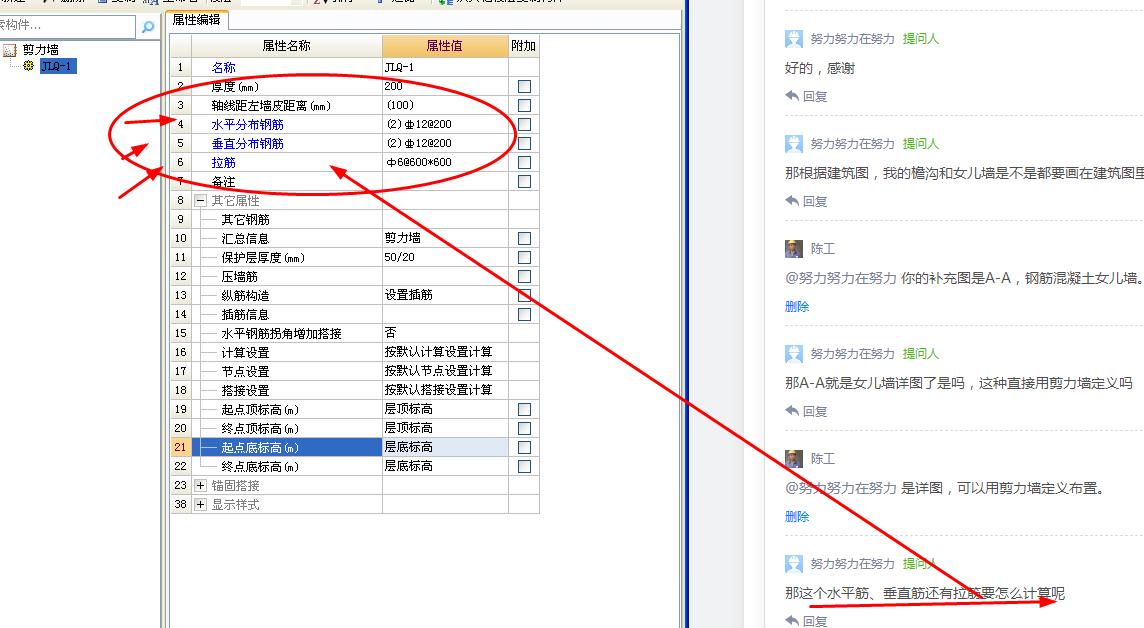
Task: Toggle 保护层厚度 附加 checkbox
Action: [524, 257]
